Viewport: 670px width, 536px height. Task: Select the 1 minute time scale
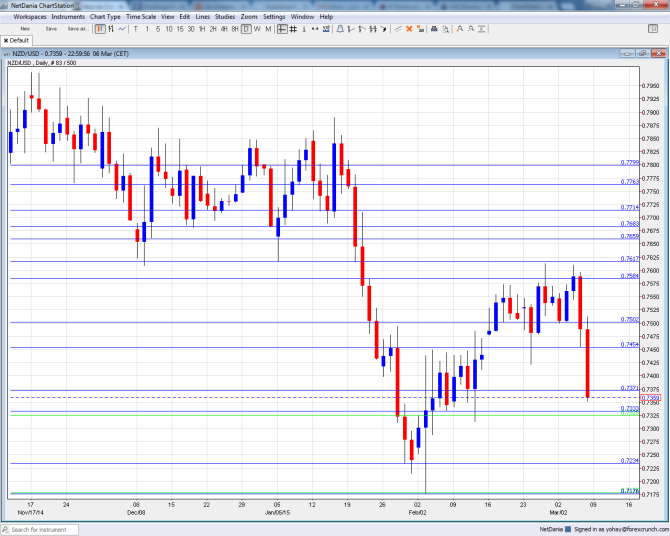(147, 29)
